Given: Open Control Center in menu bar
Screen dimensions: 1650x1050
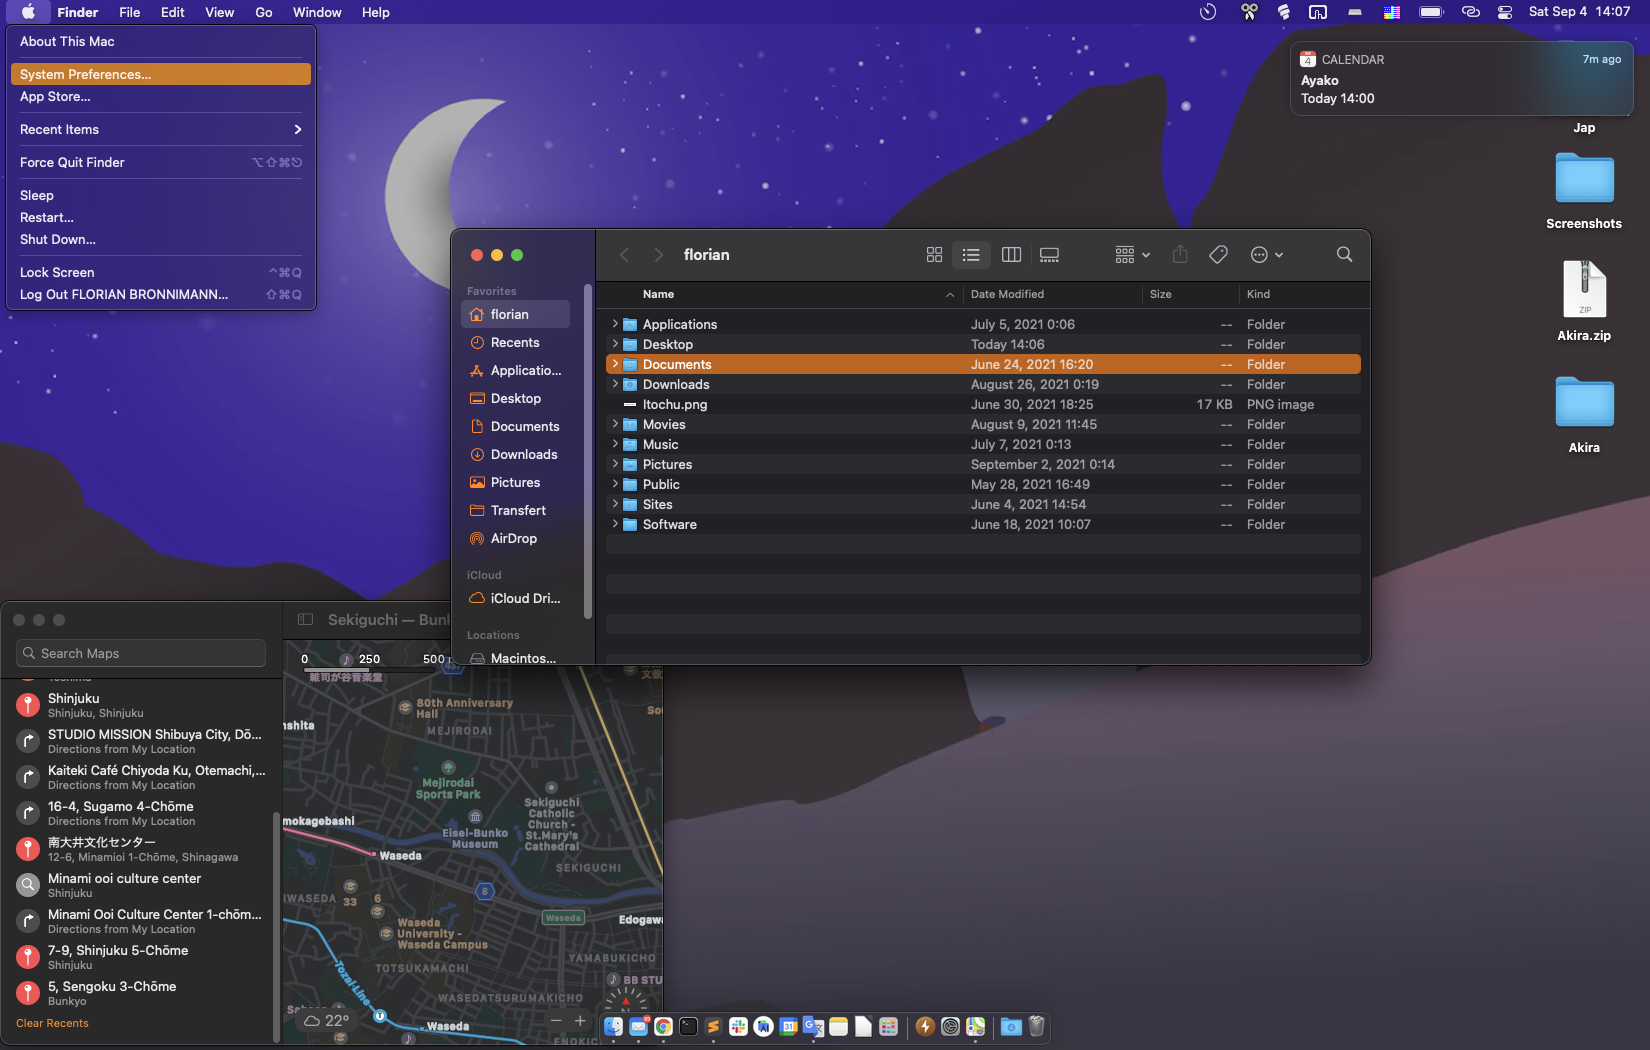Looking at the screenshot, I should (x=1504, y=12).
